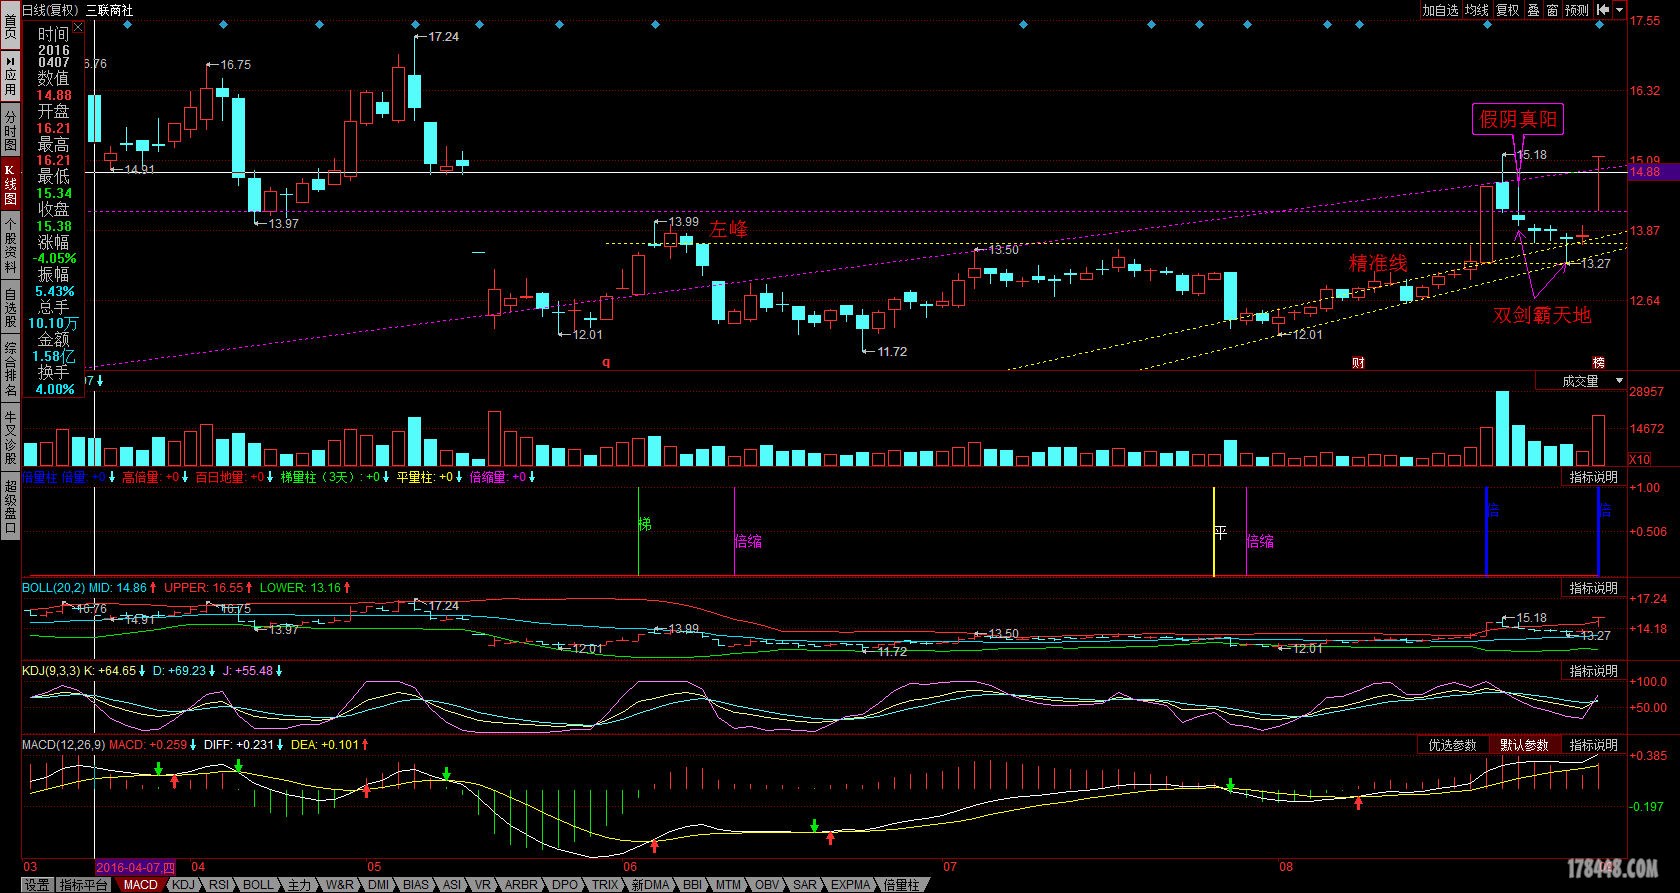Screen dimensions: 1680x893
Task: Click the red 财 marker on chart
Action: click(1359, 363)
